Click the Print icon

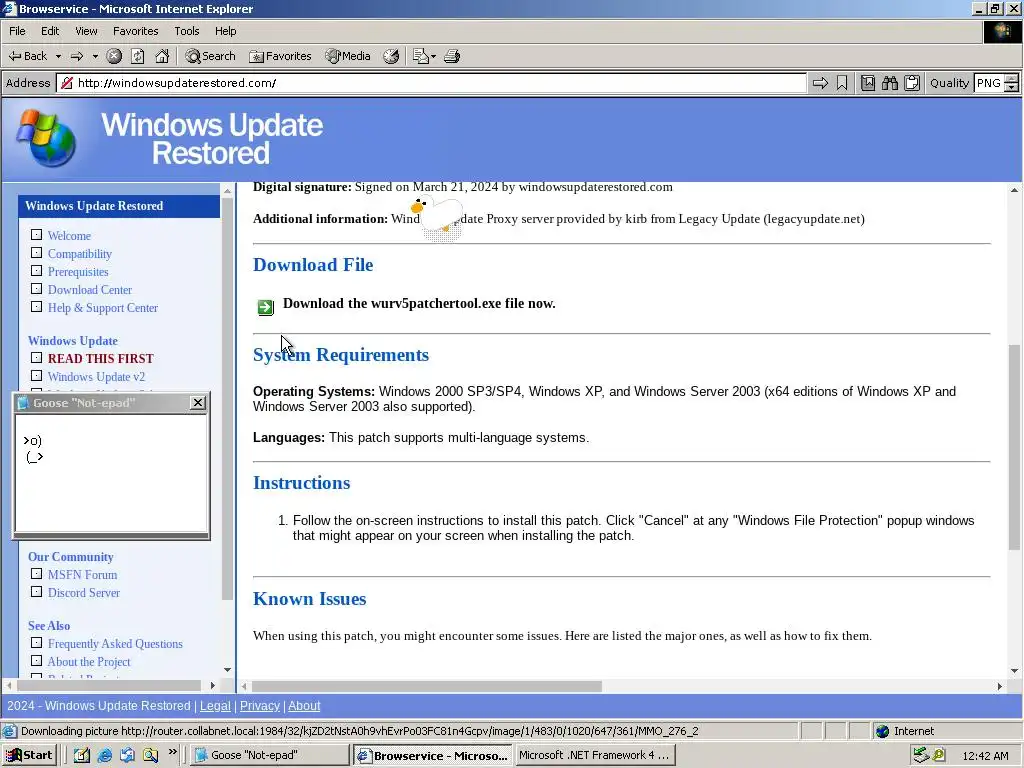452,56
